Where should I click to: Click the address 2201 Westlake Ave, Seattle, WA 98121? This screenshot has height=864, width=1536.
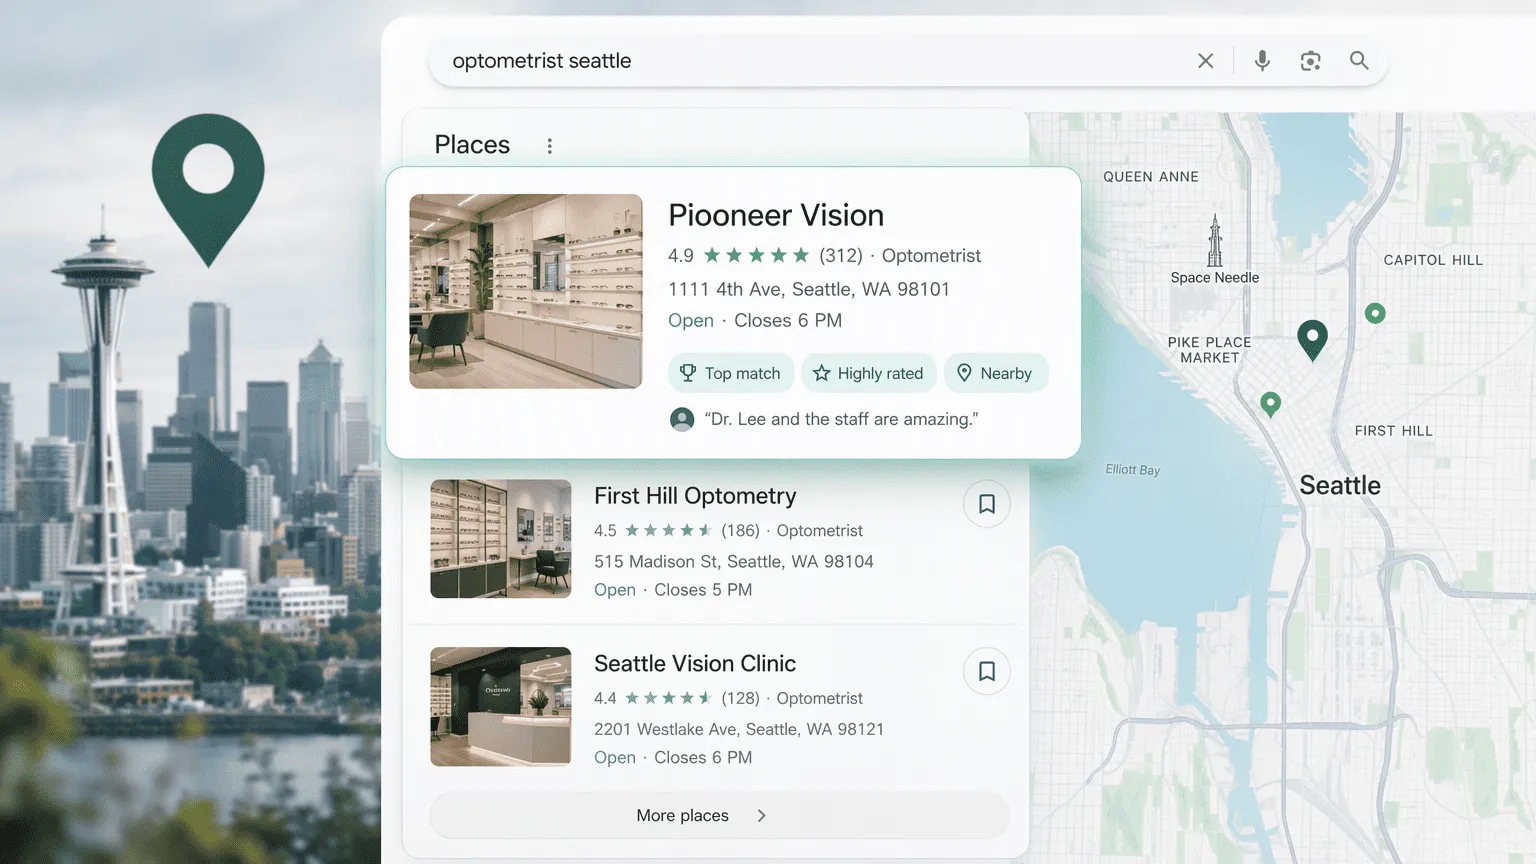[x=739, y=729]
